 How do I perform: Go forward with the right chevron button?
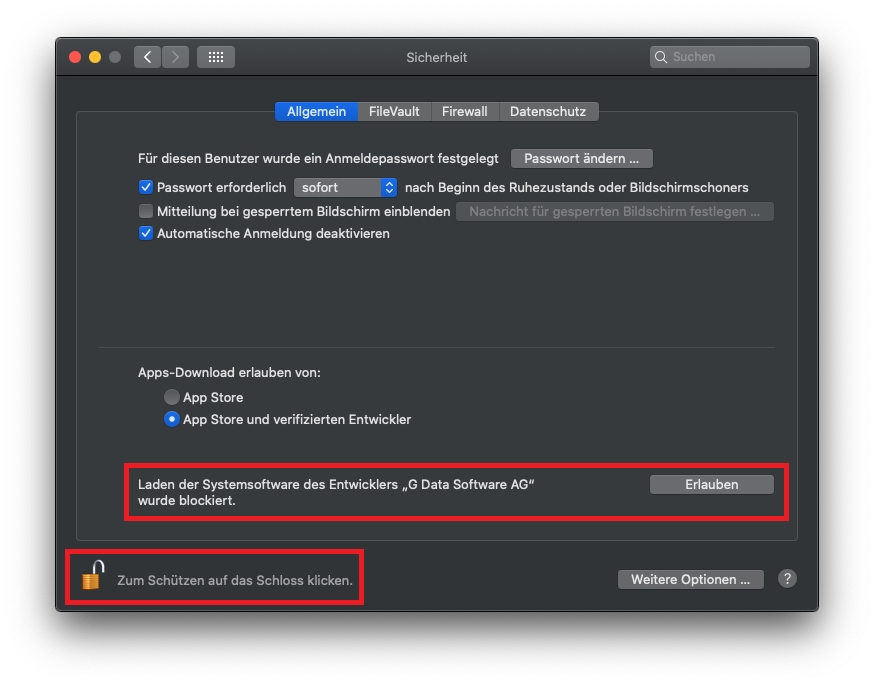176,57
